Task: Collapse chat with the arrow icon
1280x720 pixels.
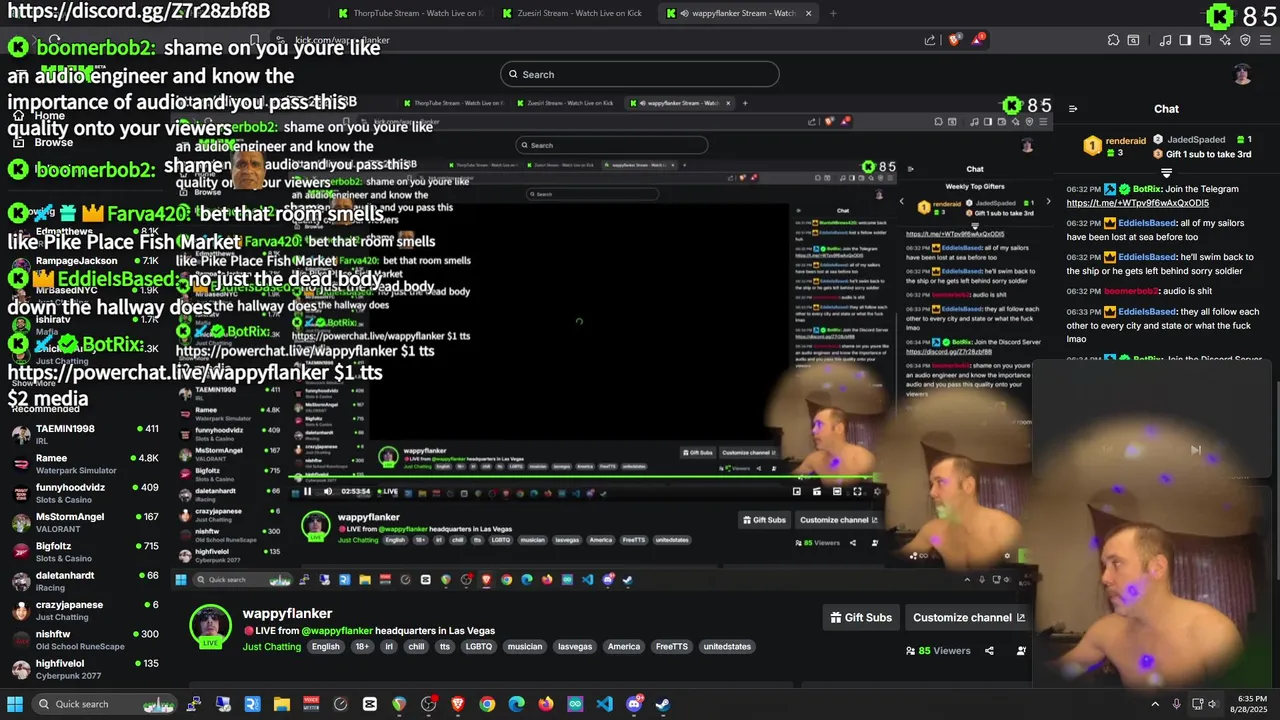Action: coord(1073,109)
